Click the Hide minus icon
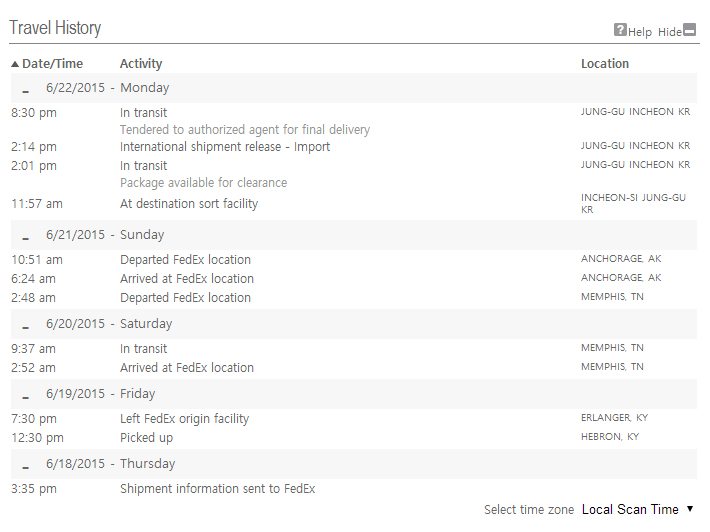 pyautogui.click(x=689, y=30)
